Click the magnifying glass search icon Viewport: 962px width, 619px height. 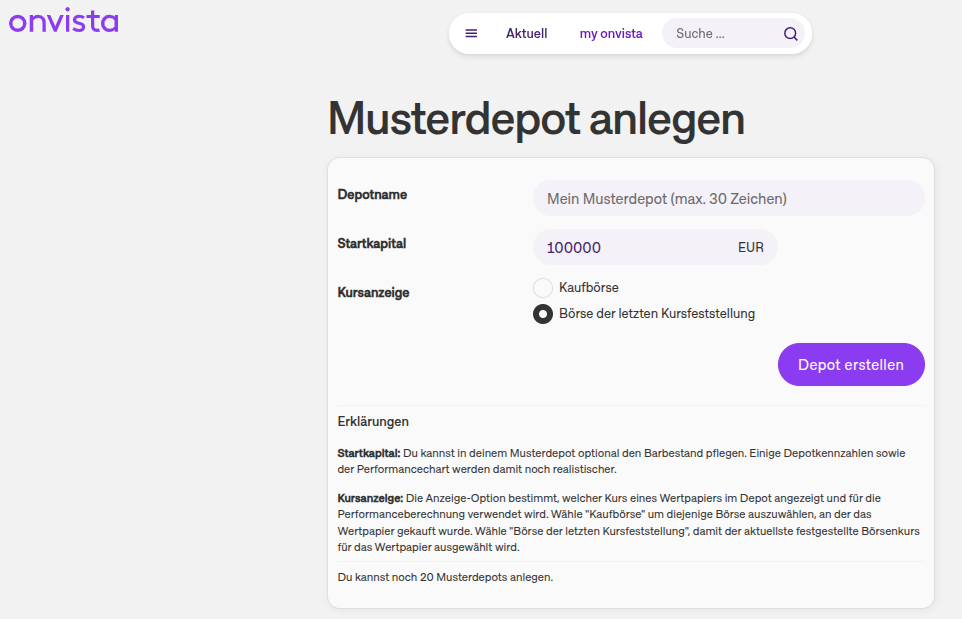point(790,33)
